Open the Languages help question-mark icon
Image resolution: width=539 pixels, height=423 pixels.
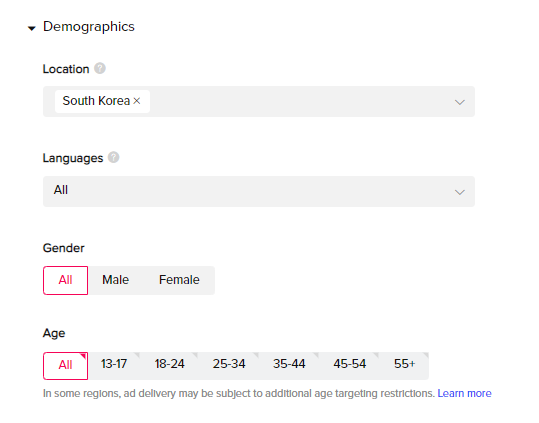pyautogui.click(x=113, y=157)
